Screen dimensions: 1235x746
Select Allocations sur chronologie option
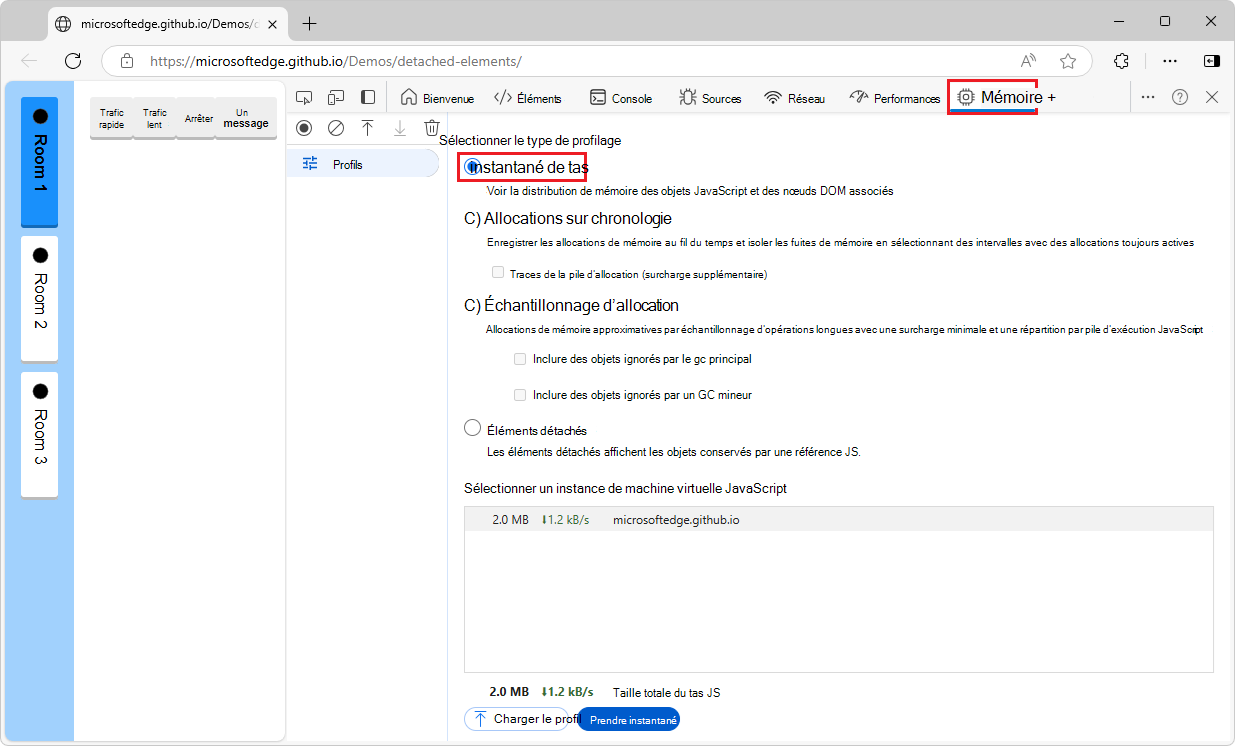[x=568, y=218]
